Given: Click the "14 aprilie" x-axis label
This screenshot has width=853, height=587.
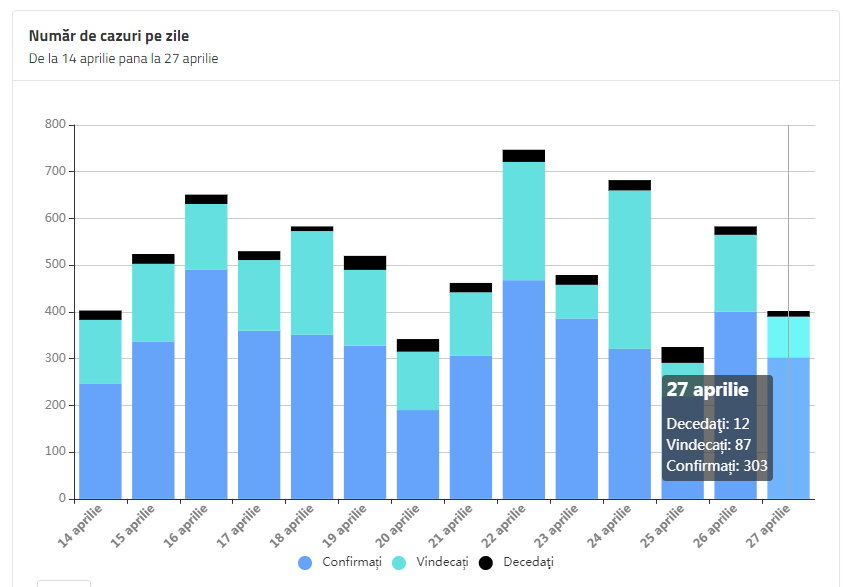Looking at the screenshot, I should [x=80, y=525].
